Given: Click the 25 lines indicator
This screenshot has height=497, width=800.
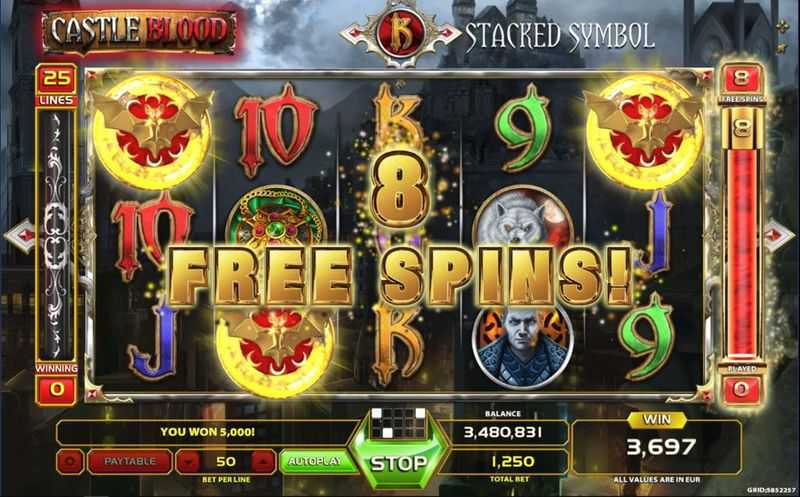Looking at the screenshot, I should tap(56, 85).
